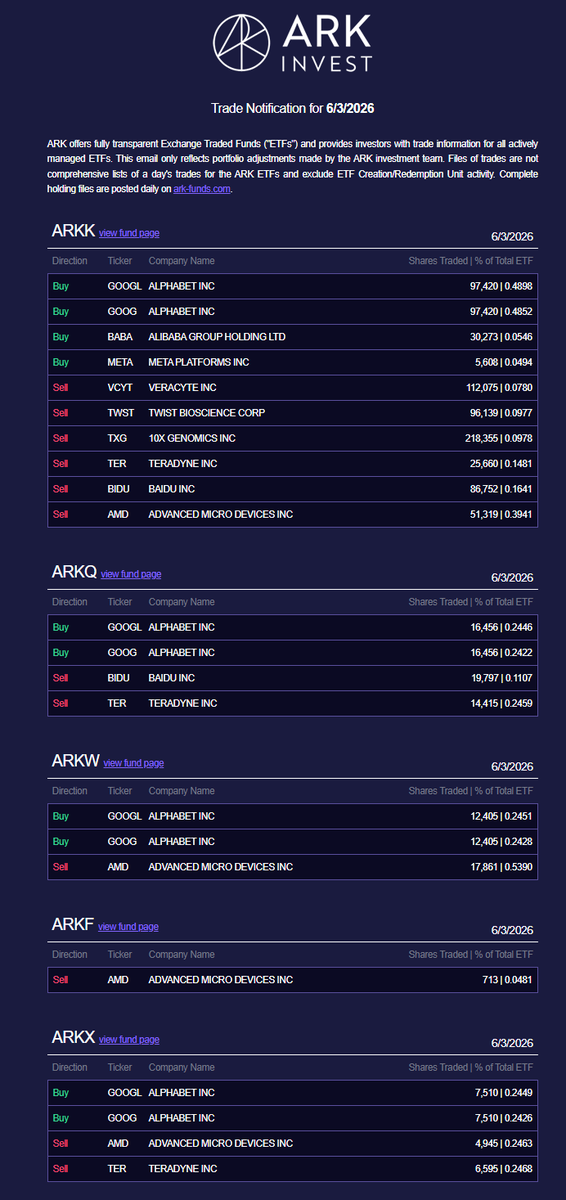Click META PLATFORMS INC company name
566x1200 pixels.
click(x=199, y=362)
